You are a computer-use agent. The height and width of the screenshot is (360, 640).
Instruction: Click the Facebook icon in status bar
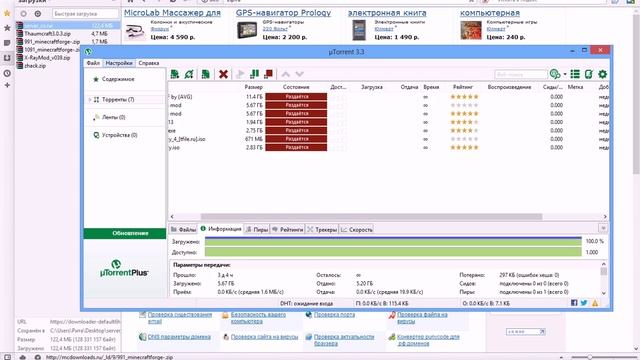(x=574, y=303)
